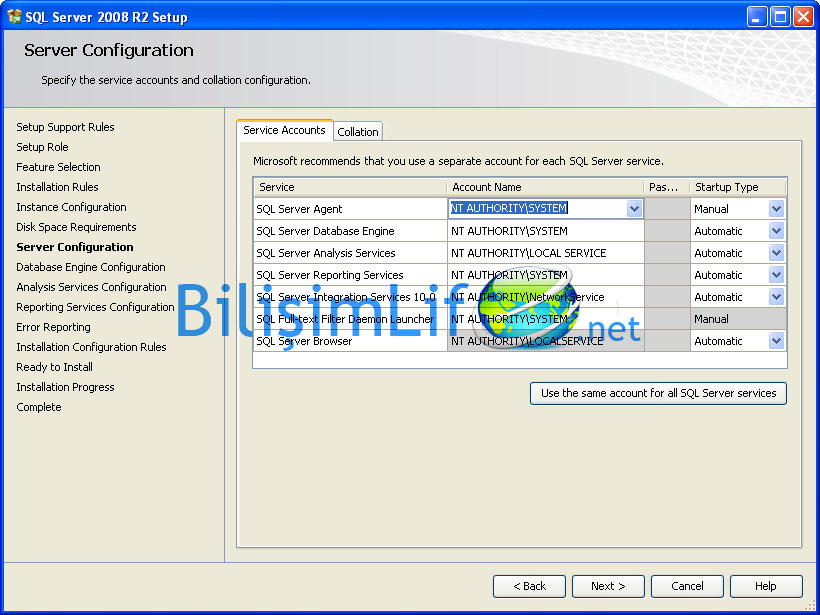Viewport: 820px width, 615px height.
Task: Close the SQL Server 2008 R2 Setup window
Action: (x=803, y=17)
